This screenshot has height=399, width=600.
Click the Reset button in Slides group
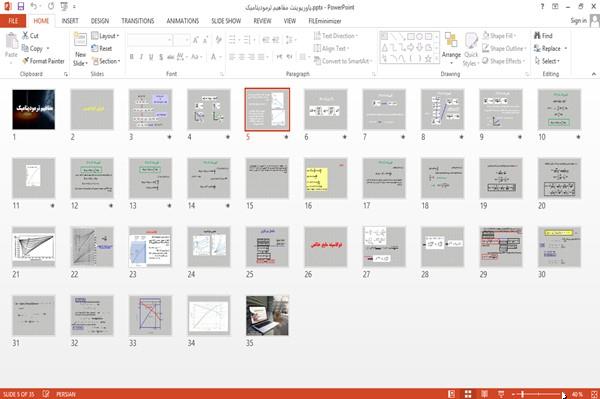click(x=102, y=49)
